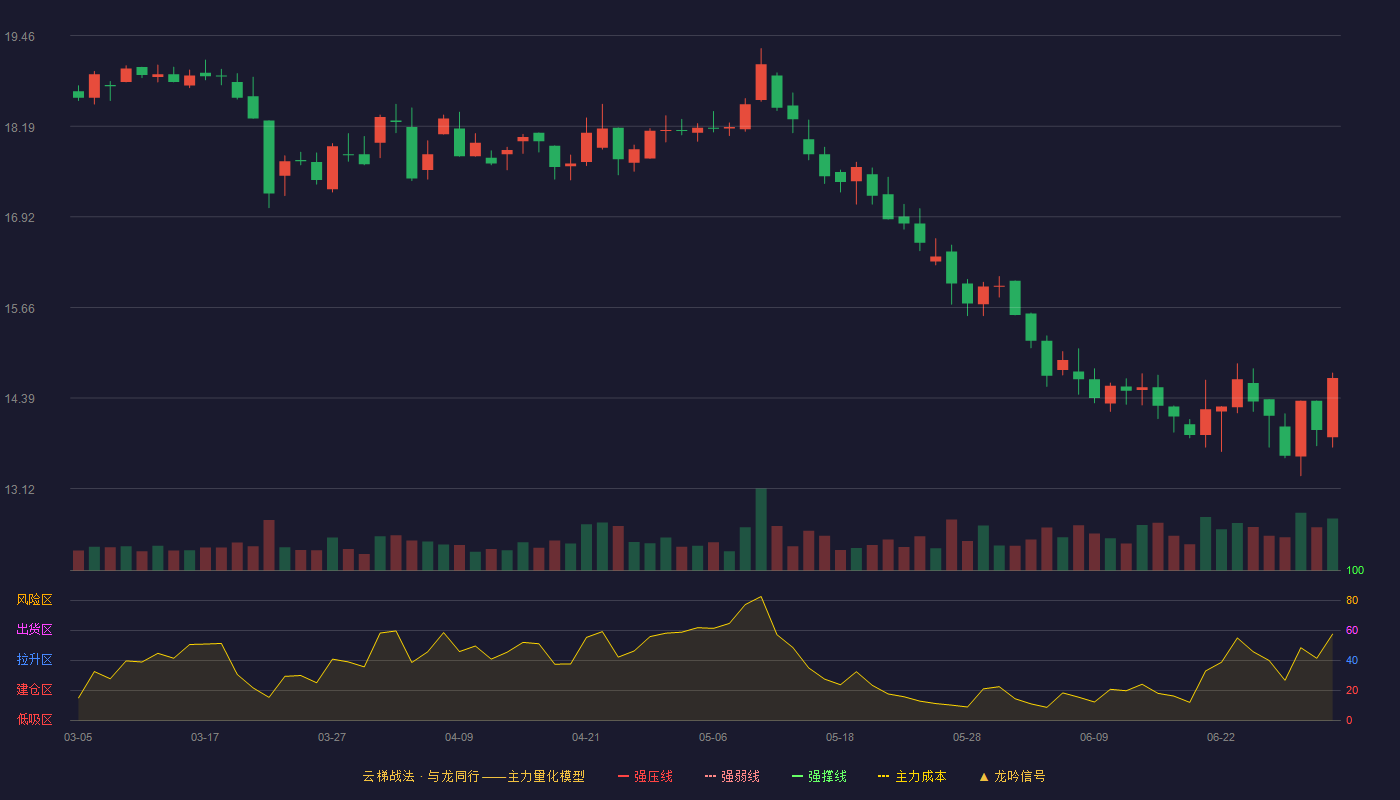Toggle the 强压线 legend series
This screenshot has height=800, width=1400.
pyautogui.click(x=645, y=776)
